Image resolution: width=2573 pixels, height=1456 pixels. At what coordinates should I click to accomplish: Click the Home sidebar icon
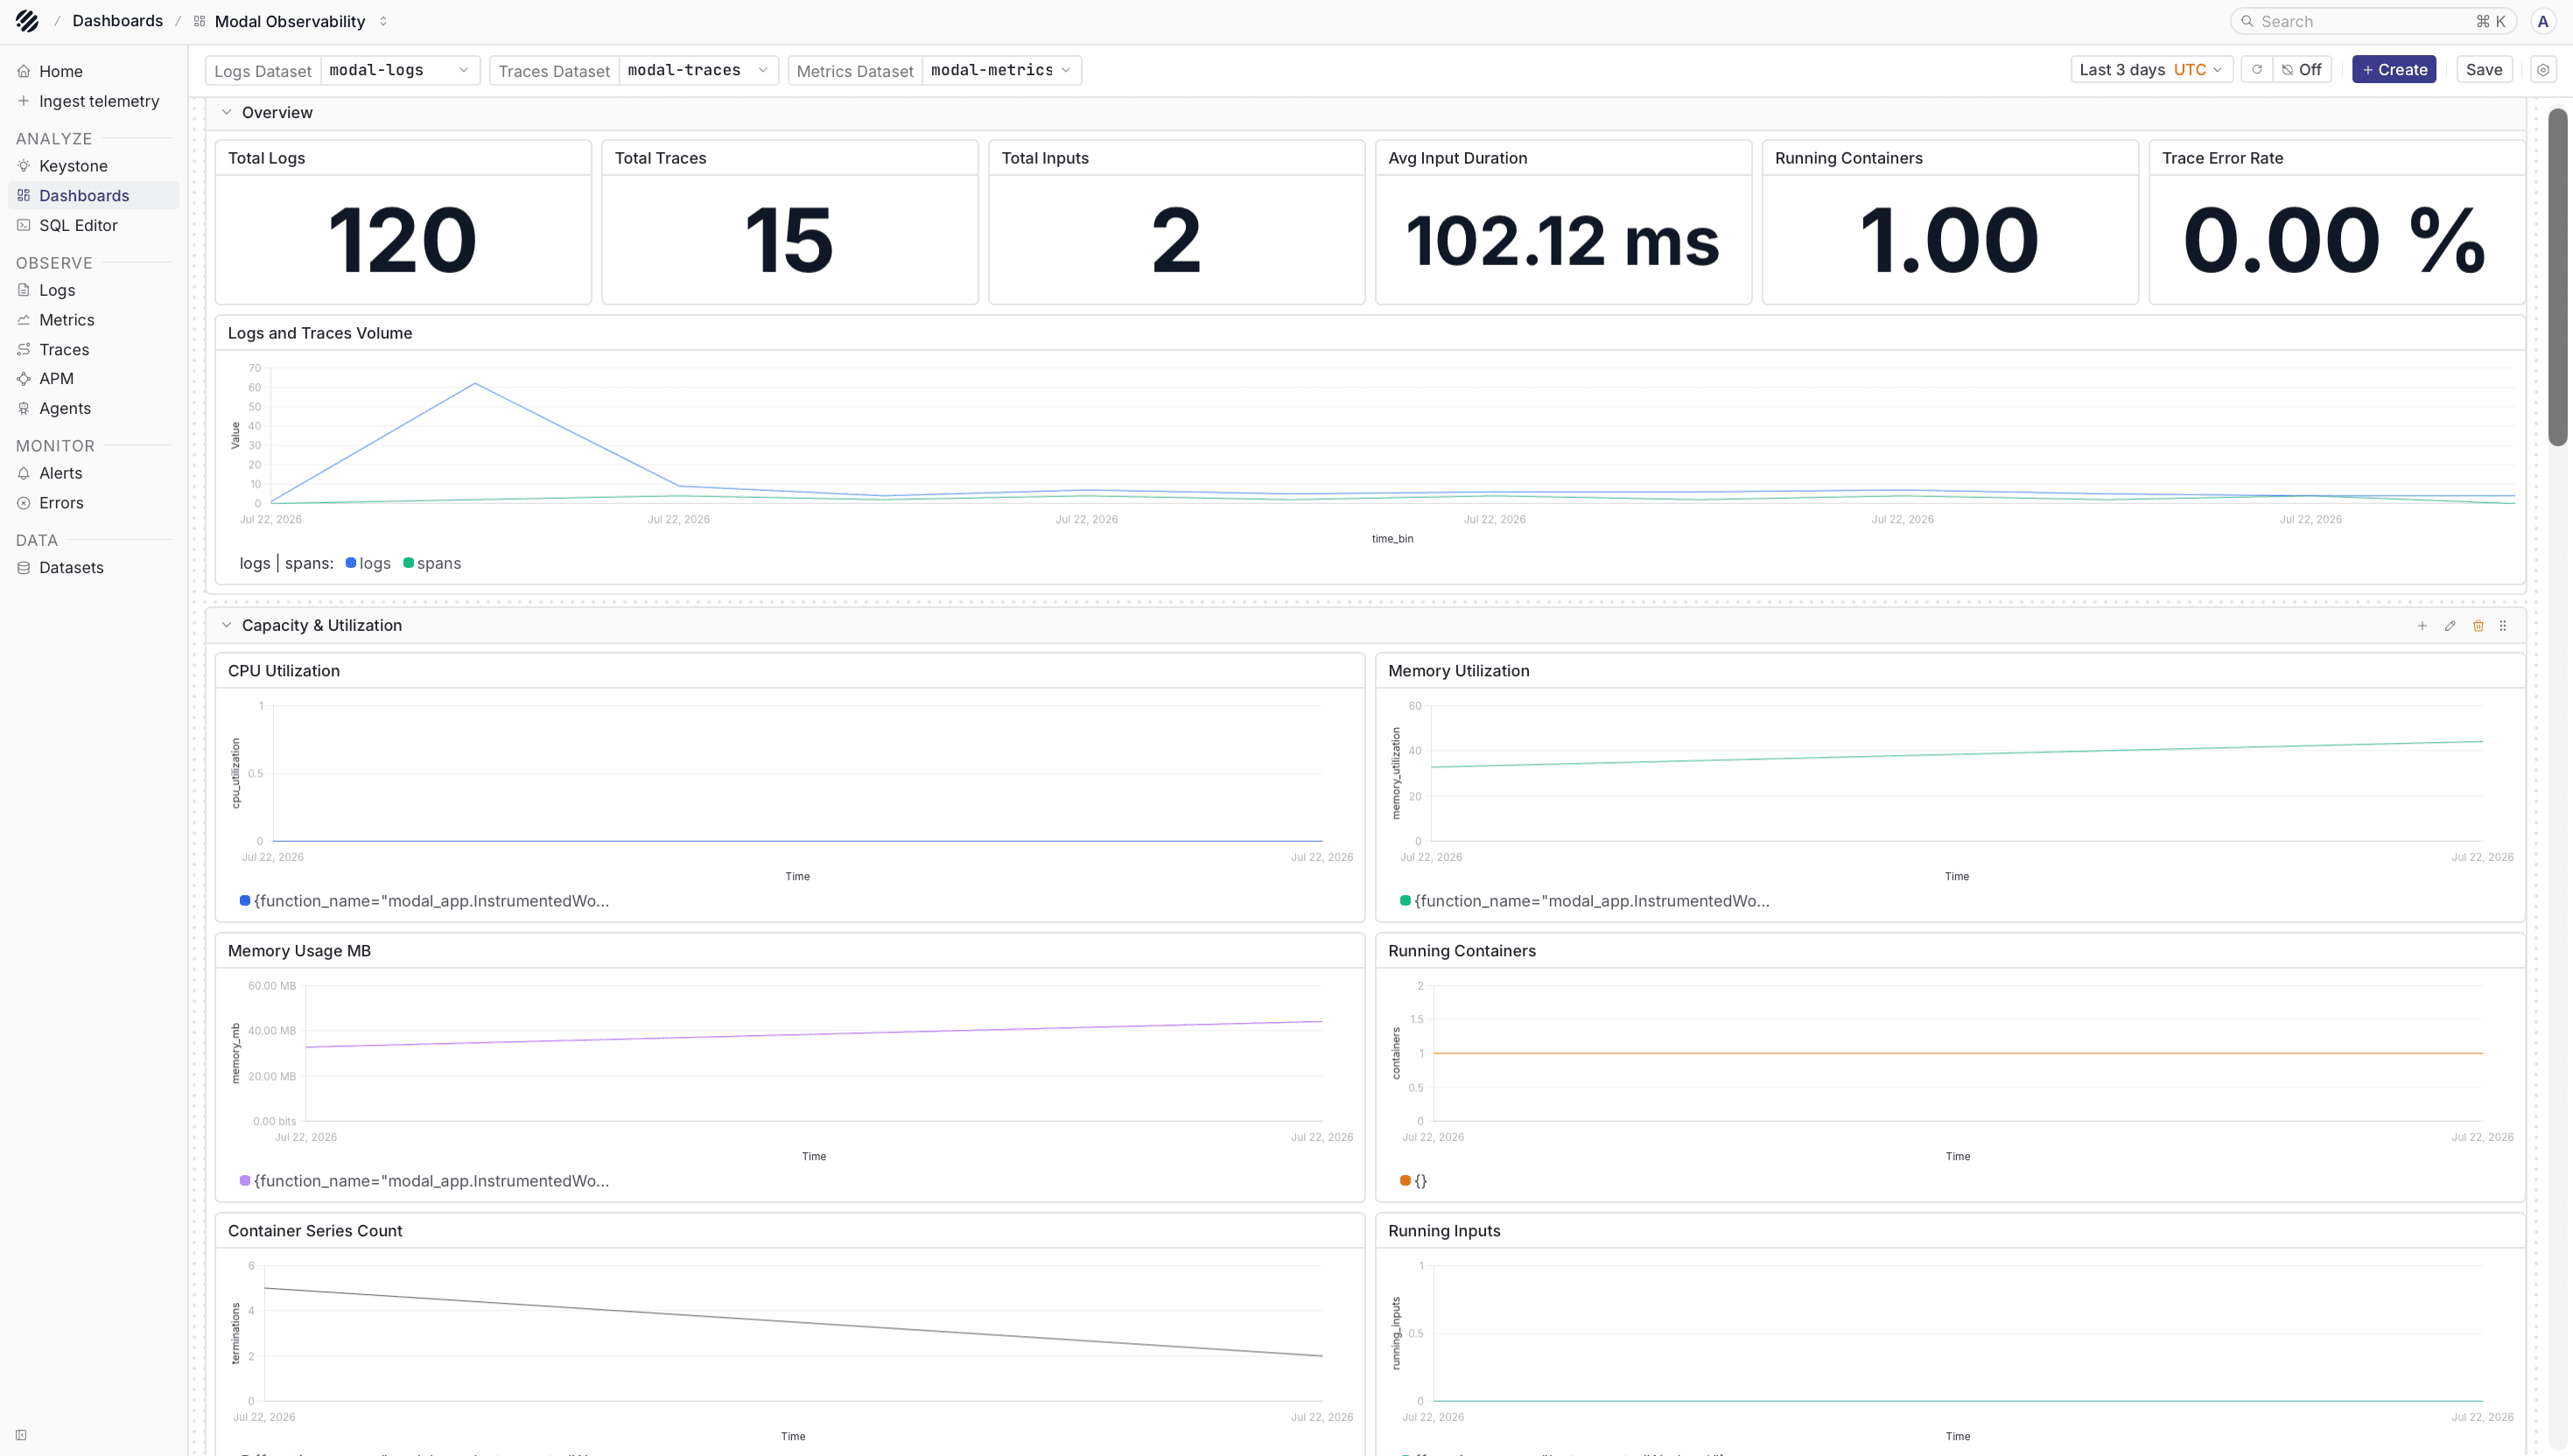(23, 71)
